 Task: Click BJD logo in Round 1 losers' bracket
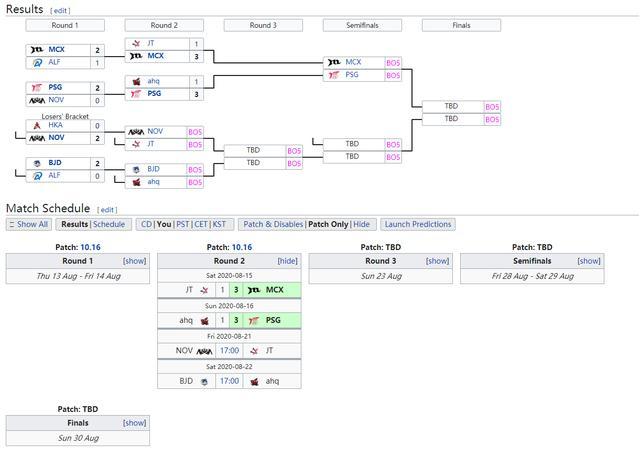[x=37, y=163]
